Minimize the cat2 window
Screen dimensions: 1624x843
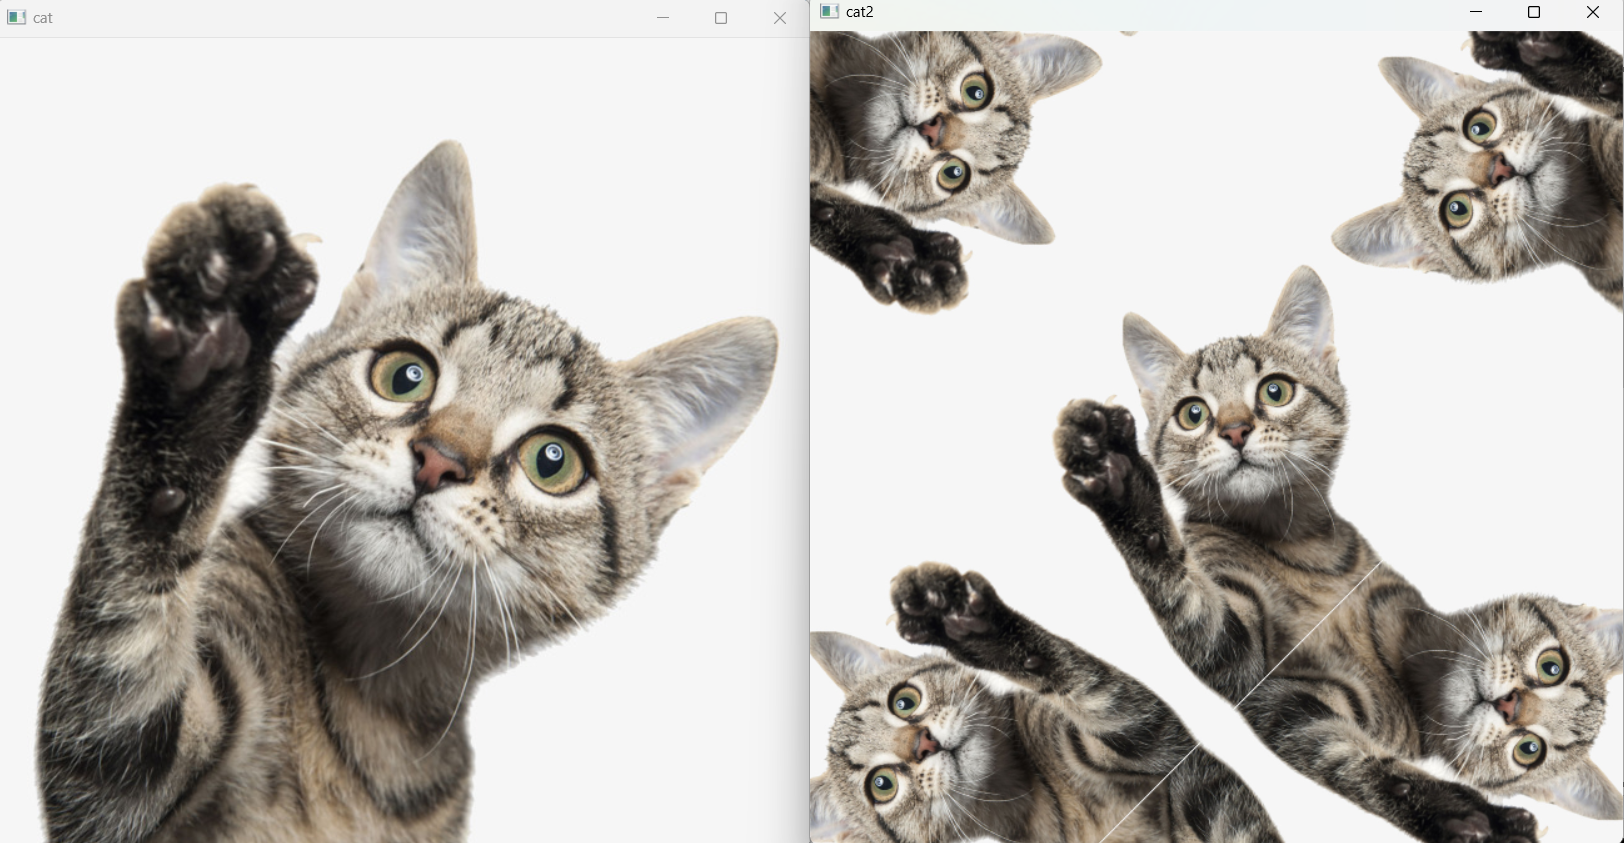click(x=1476, y=12)
